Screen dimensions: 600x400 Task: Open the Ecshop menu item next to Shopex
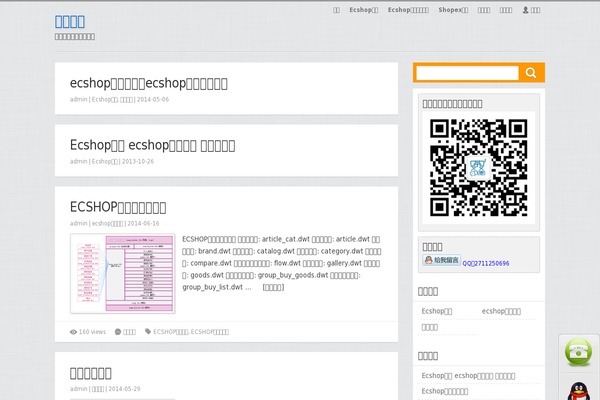tap(408, 10)
